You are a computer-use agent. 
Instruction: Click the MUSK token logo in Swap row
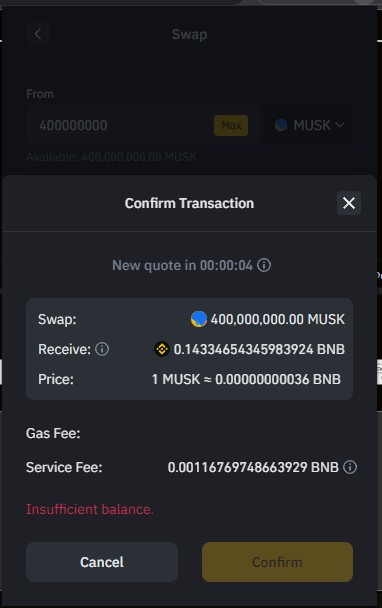pos(199,319)
